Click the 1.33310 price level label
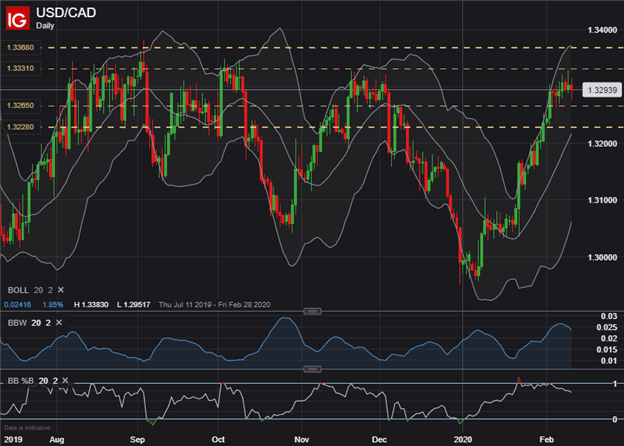624x446 pixels. pos(19,68)
